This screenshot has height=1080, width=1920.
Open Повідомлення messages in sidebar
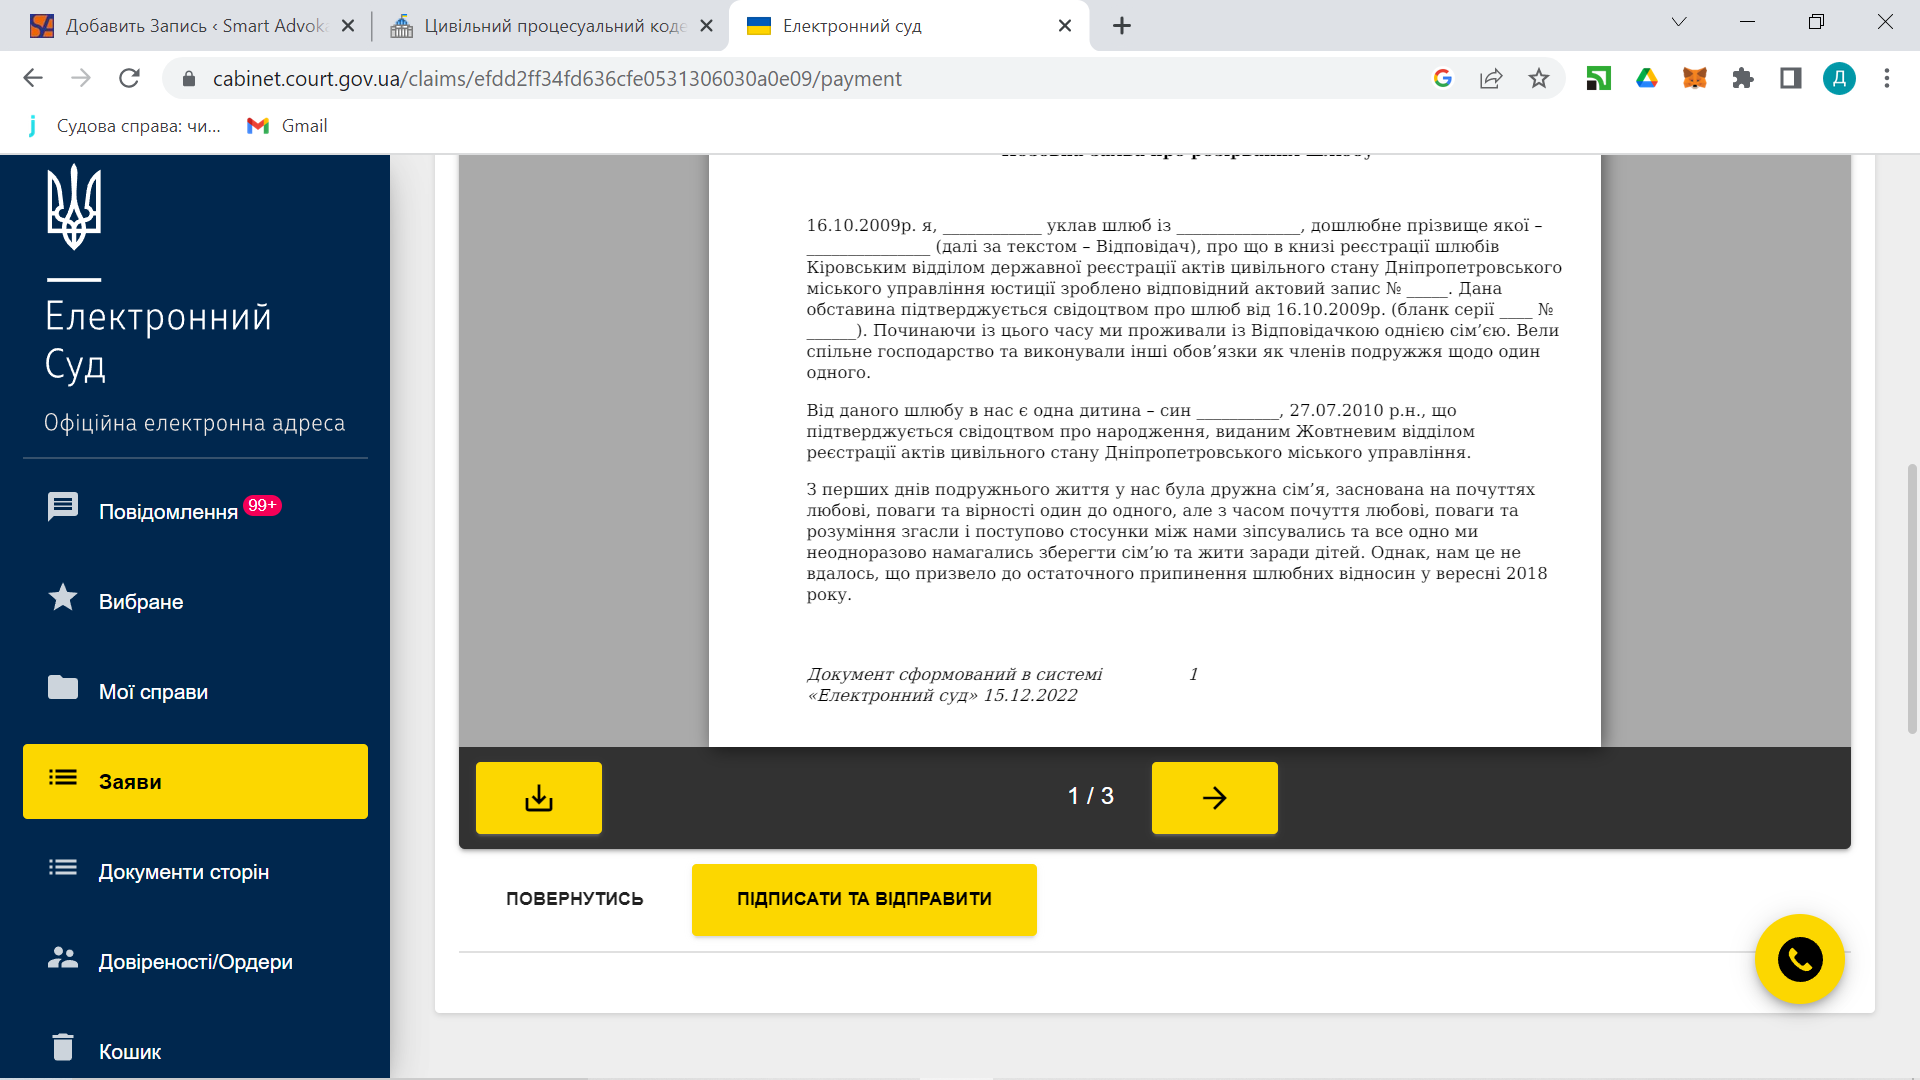(168, 511)
